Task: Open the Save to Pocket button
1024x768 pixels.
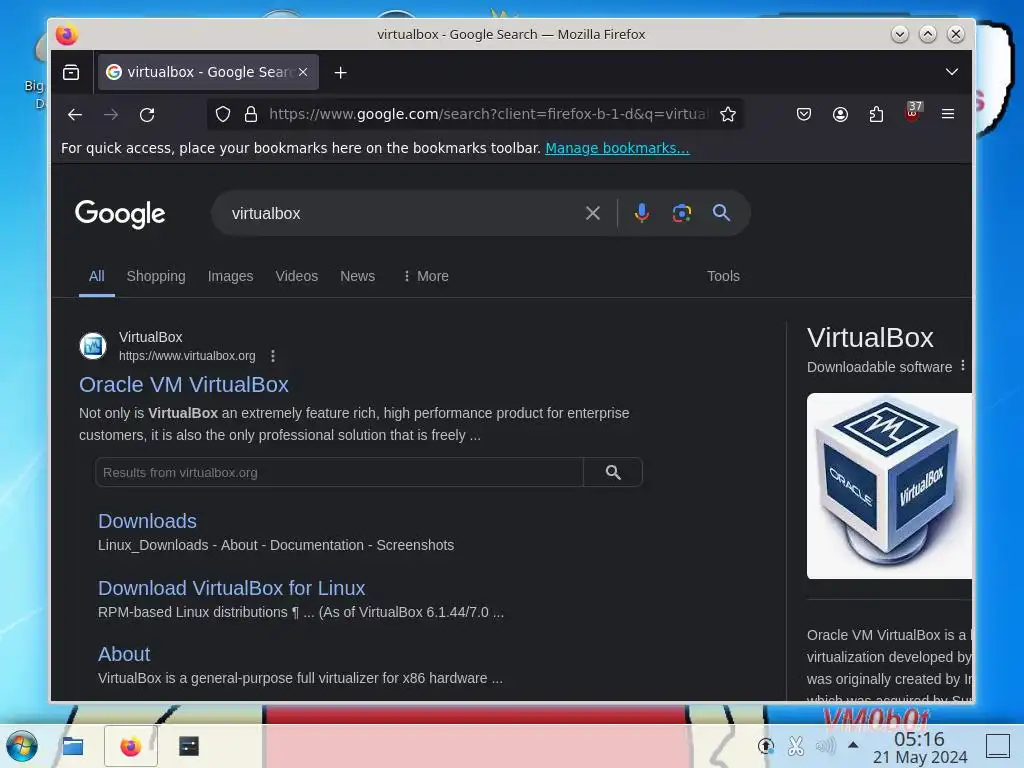Action: (x=804, y=114)
